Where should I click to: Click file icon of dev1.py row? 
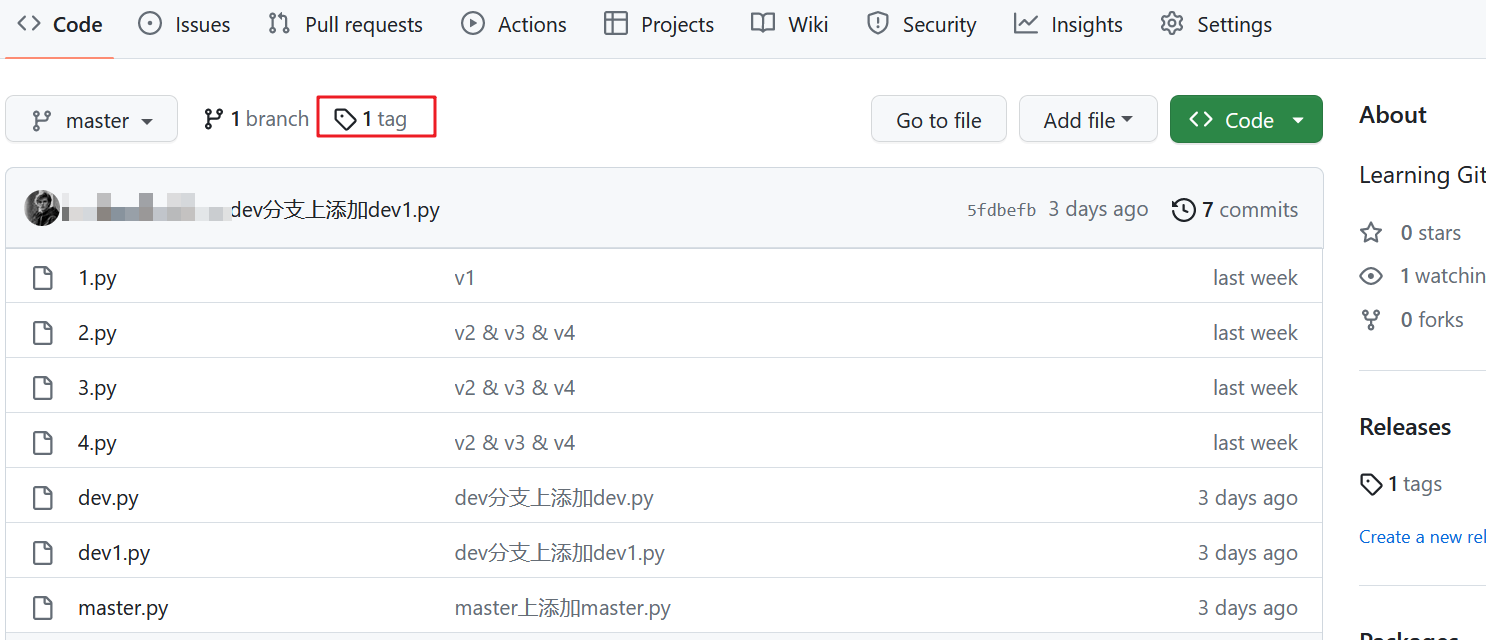point(42,553)
